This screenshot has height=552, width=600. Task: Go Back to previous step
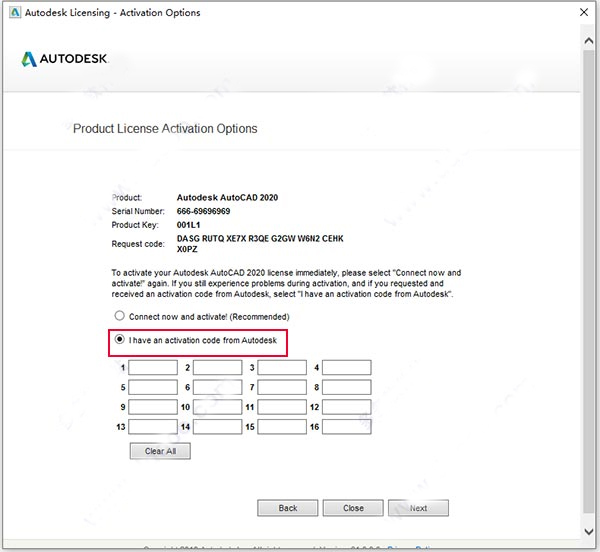(x=288, y=508)
